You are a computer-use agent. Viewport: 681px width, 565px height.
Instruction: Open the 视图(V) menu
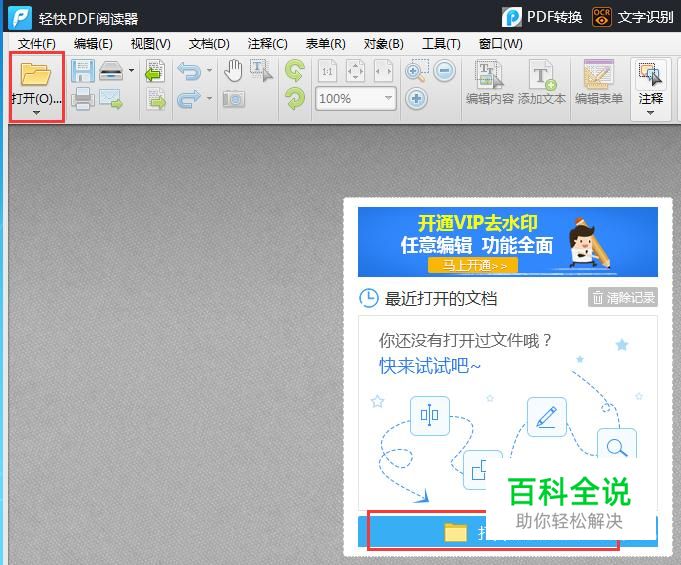pyautogui.click(x=150, y=44)
